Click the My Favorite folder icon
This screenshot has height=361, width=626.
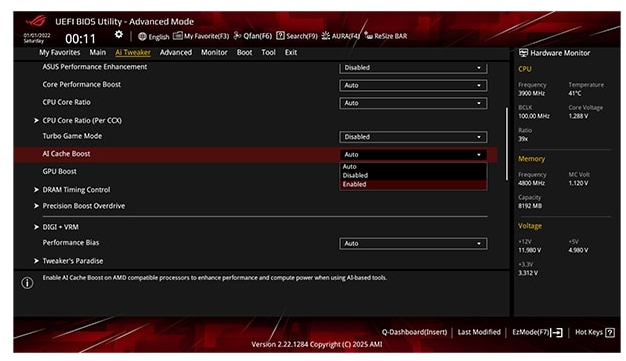coord(178,36)
